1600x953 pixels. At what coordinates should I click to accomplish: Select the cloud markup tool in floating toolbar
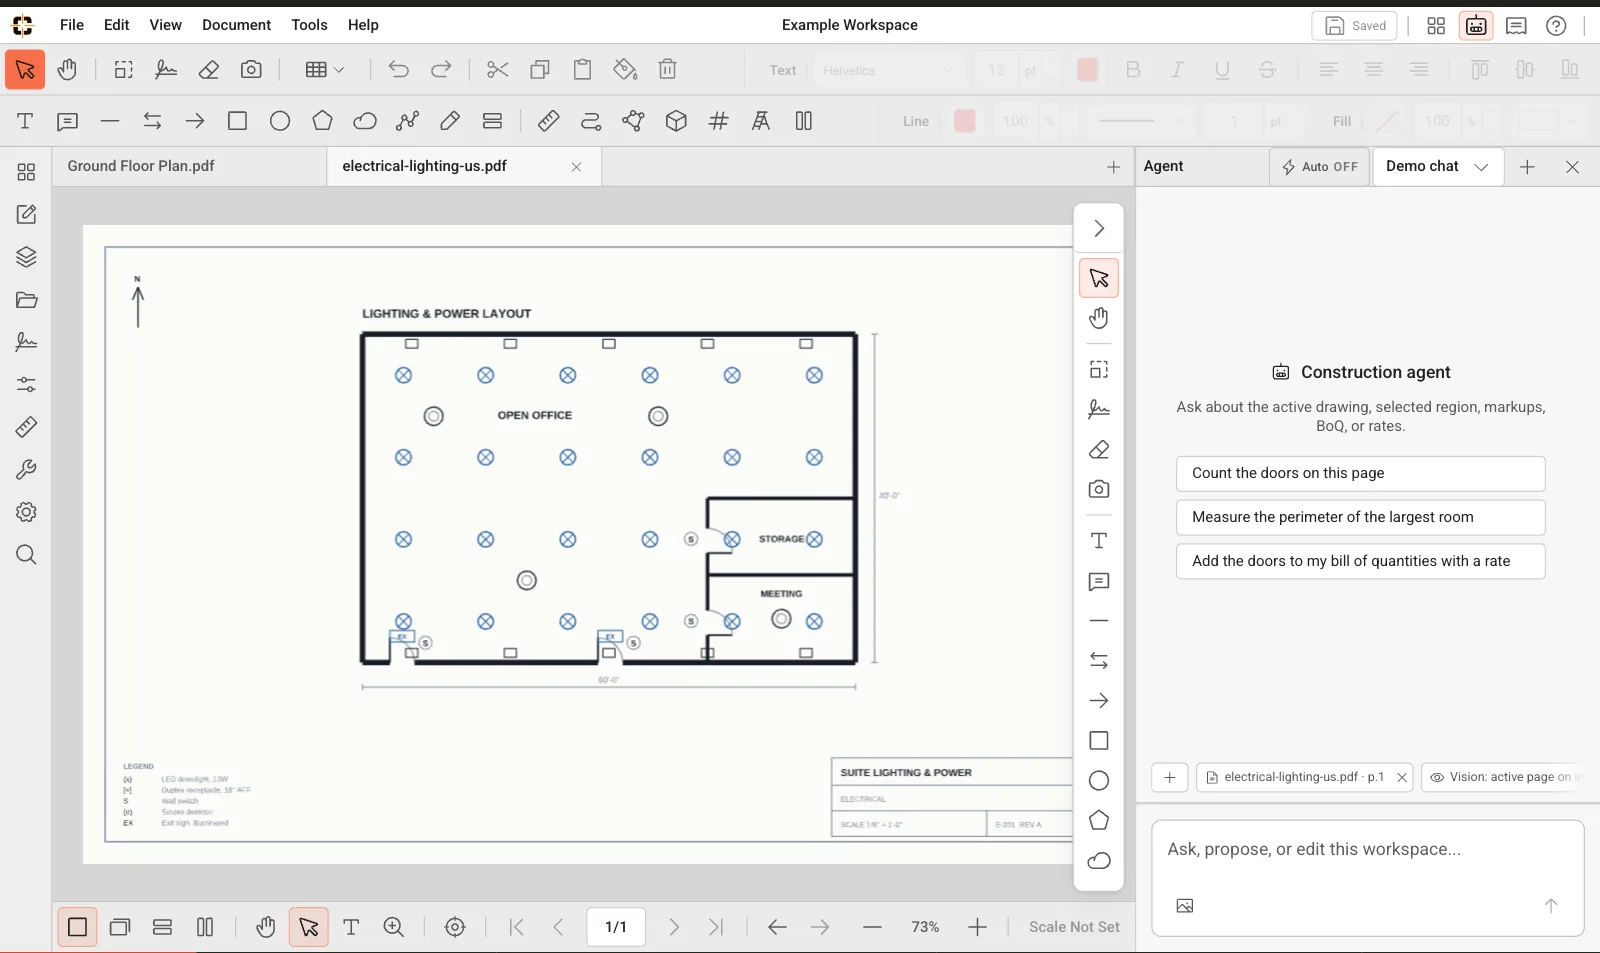1099,861
